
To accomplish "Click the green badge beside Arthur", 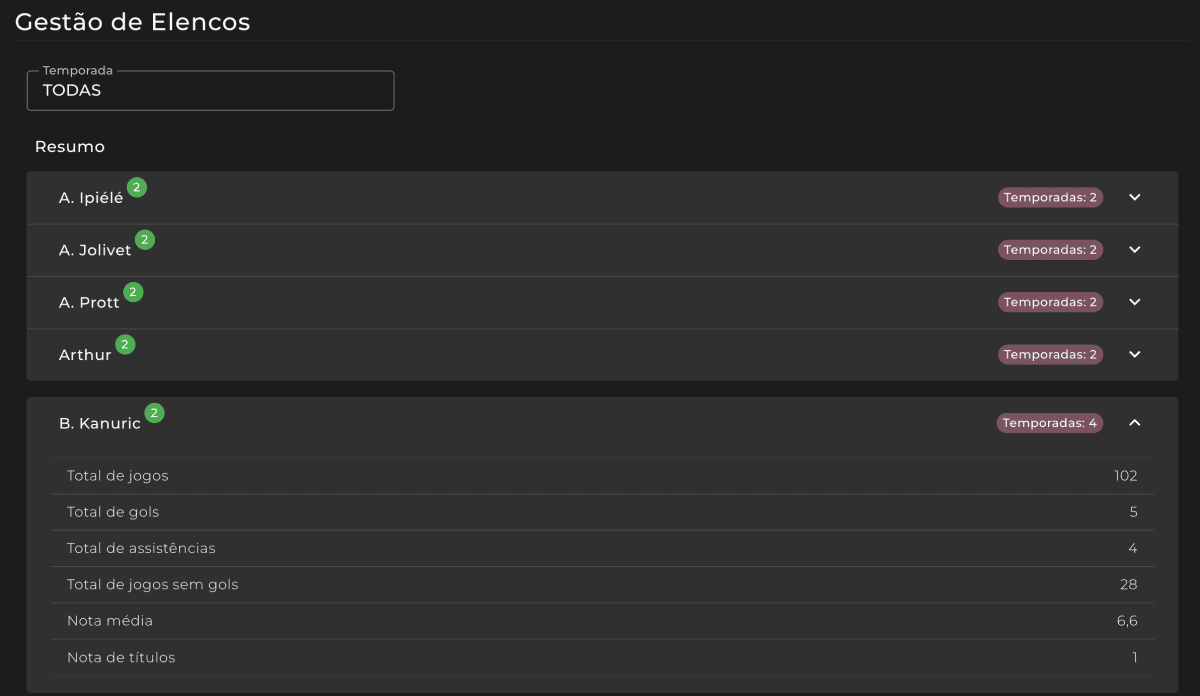I will click(x=125, y=344).
